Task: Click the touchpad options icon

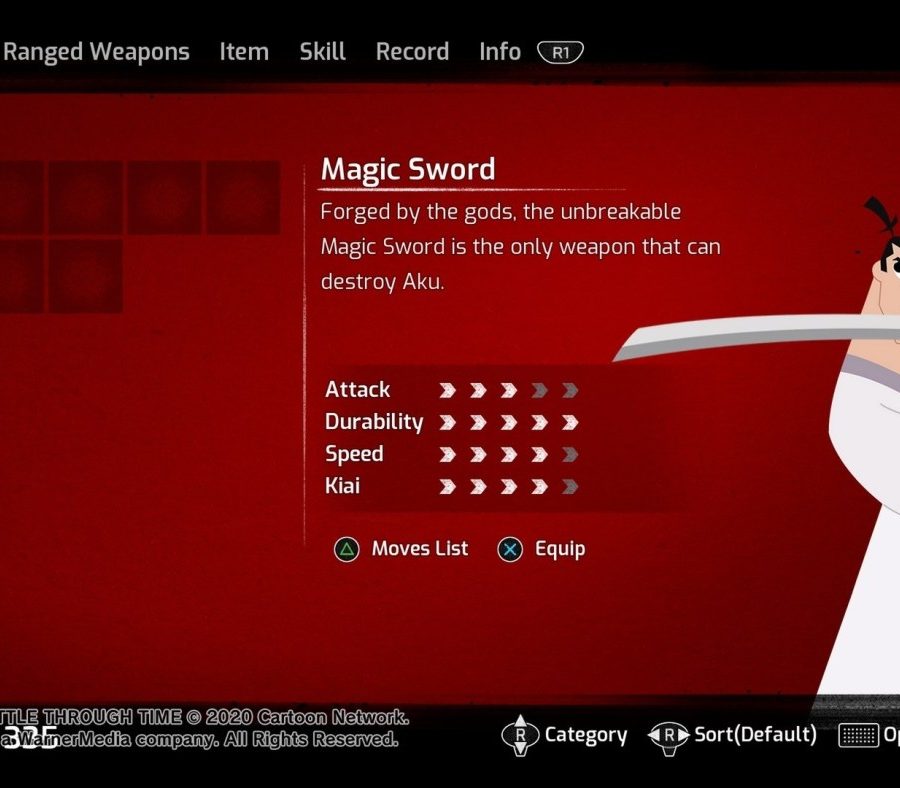Action: click(859, 735)
